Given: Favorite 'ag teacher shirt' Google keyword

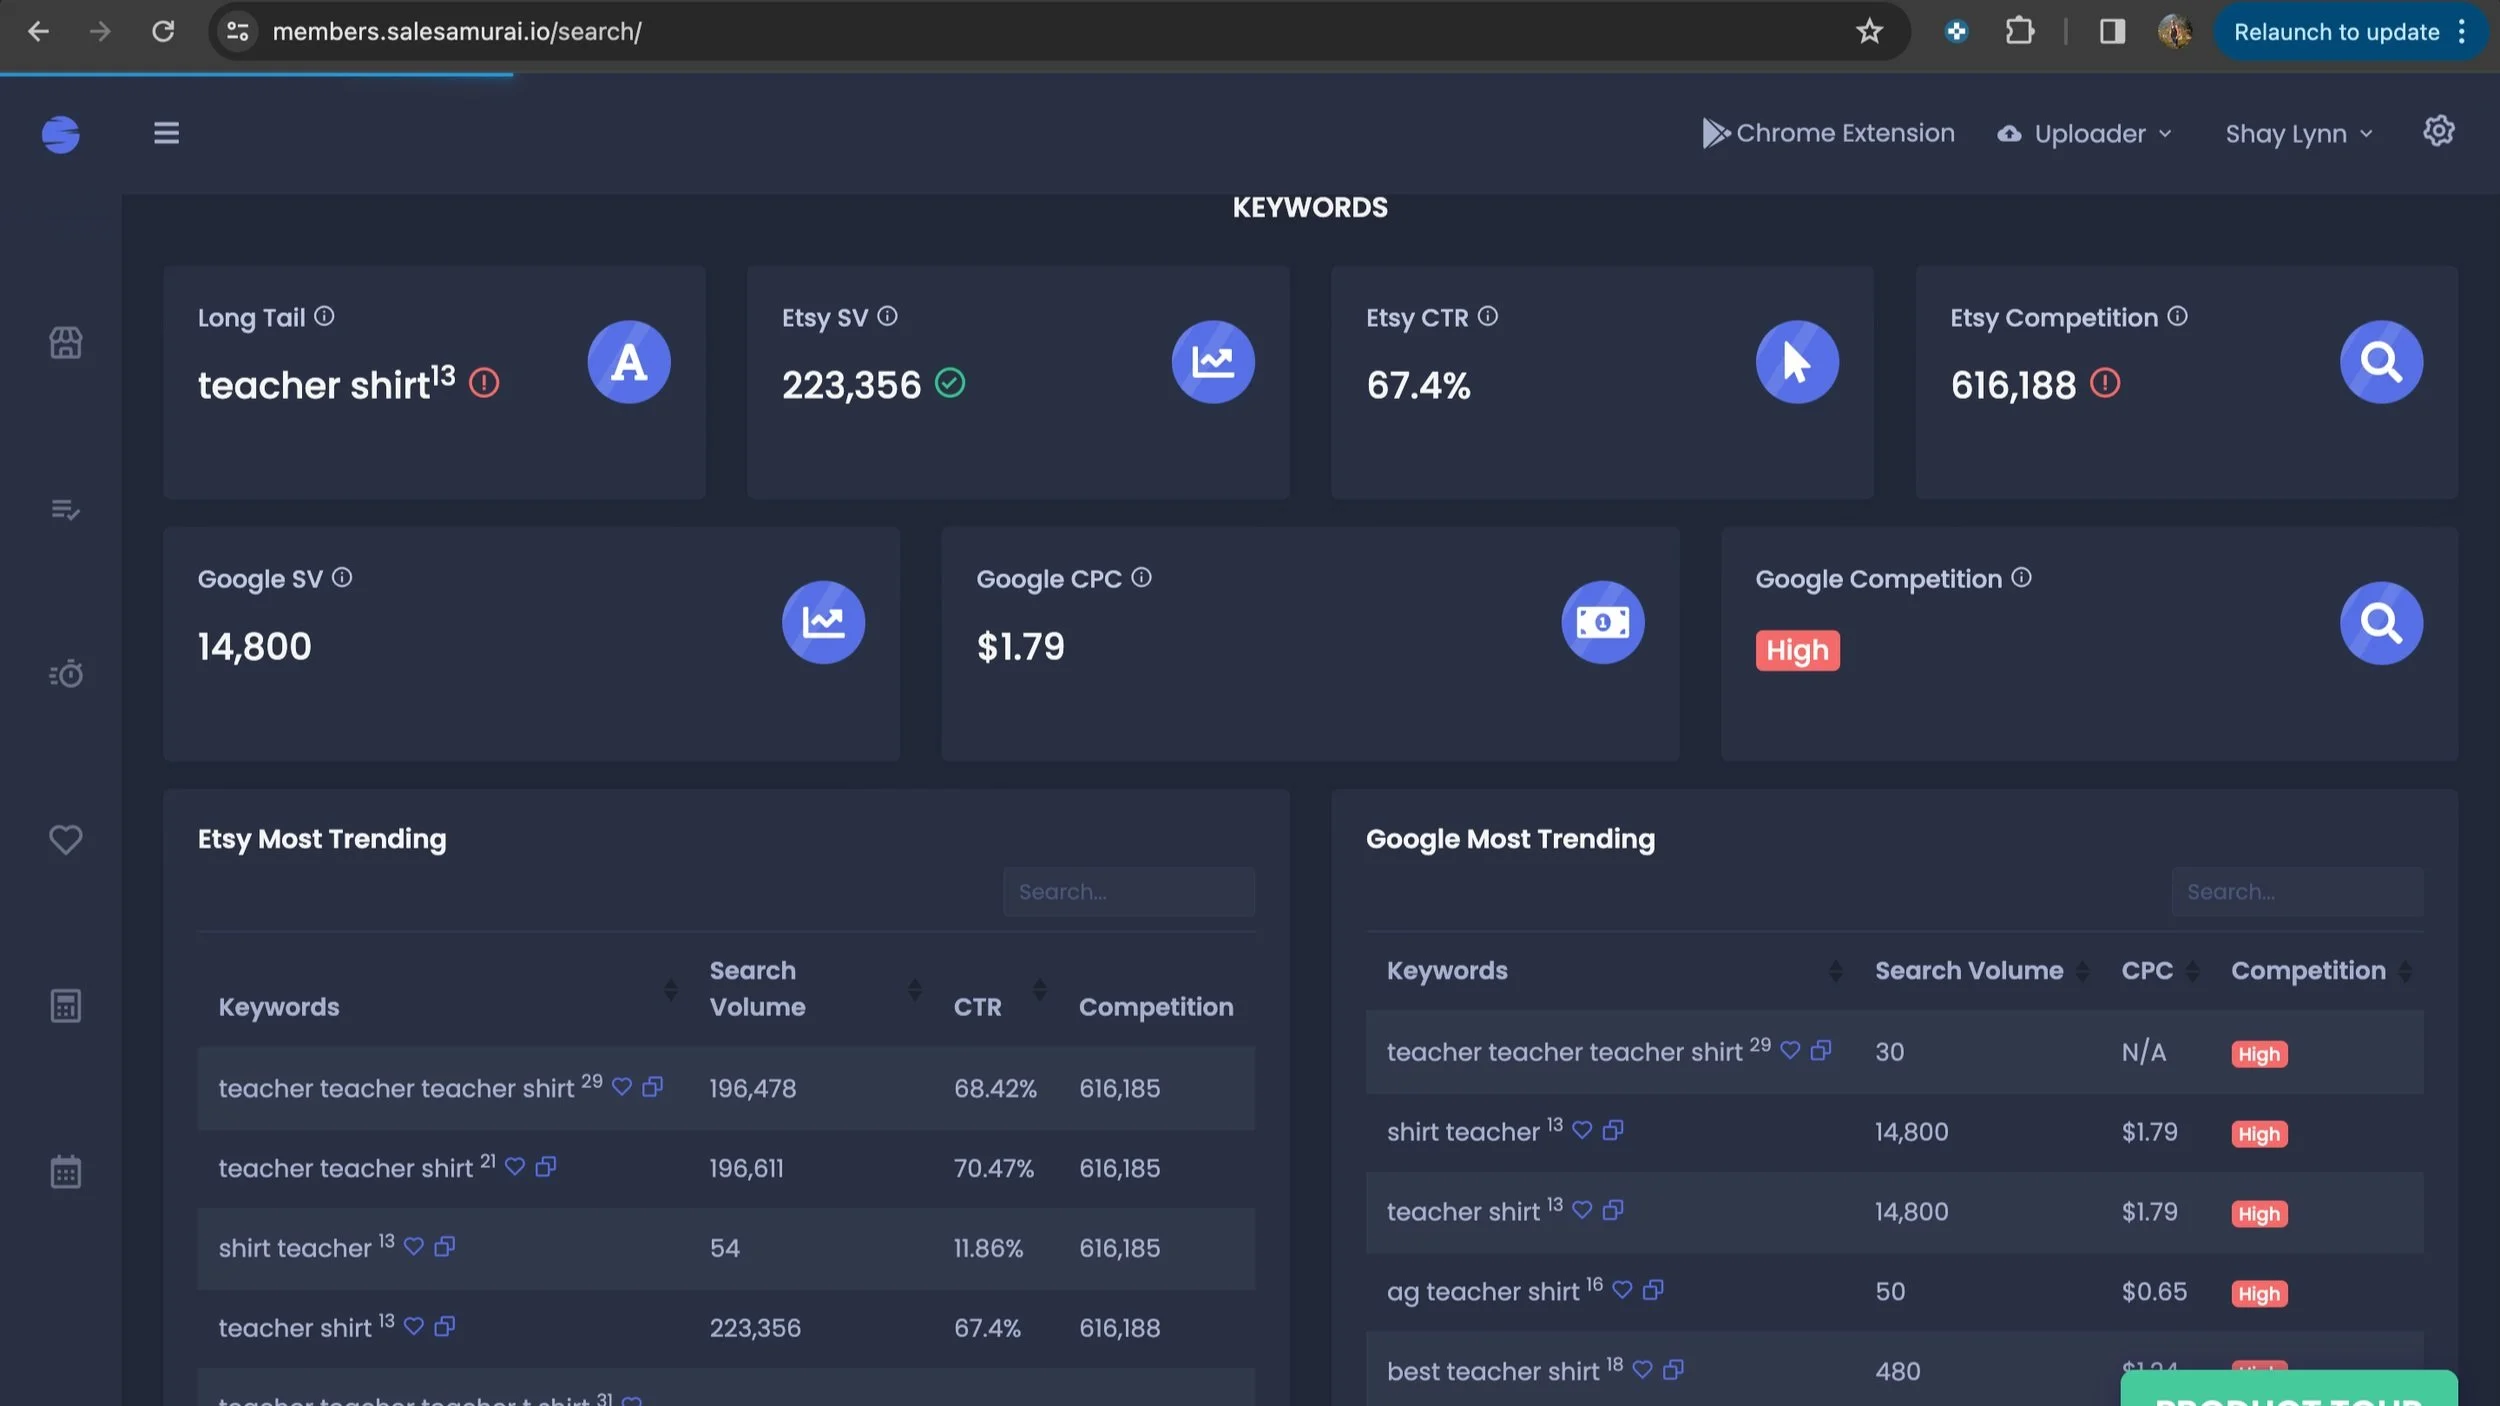Looking at the screenshot, I should 1622,1290.
